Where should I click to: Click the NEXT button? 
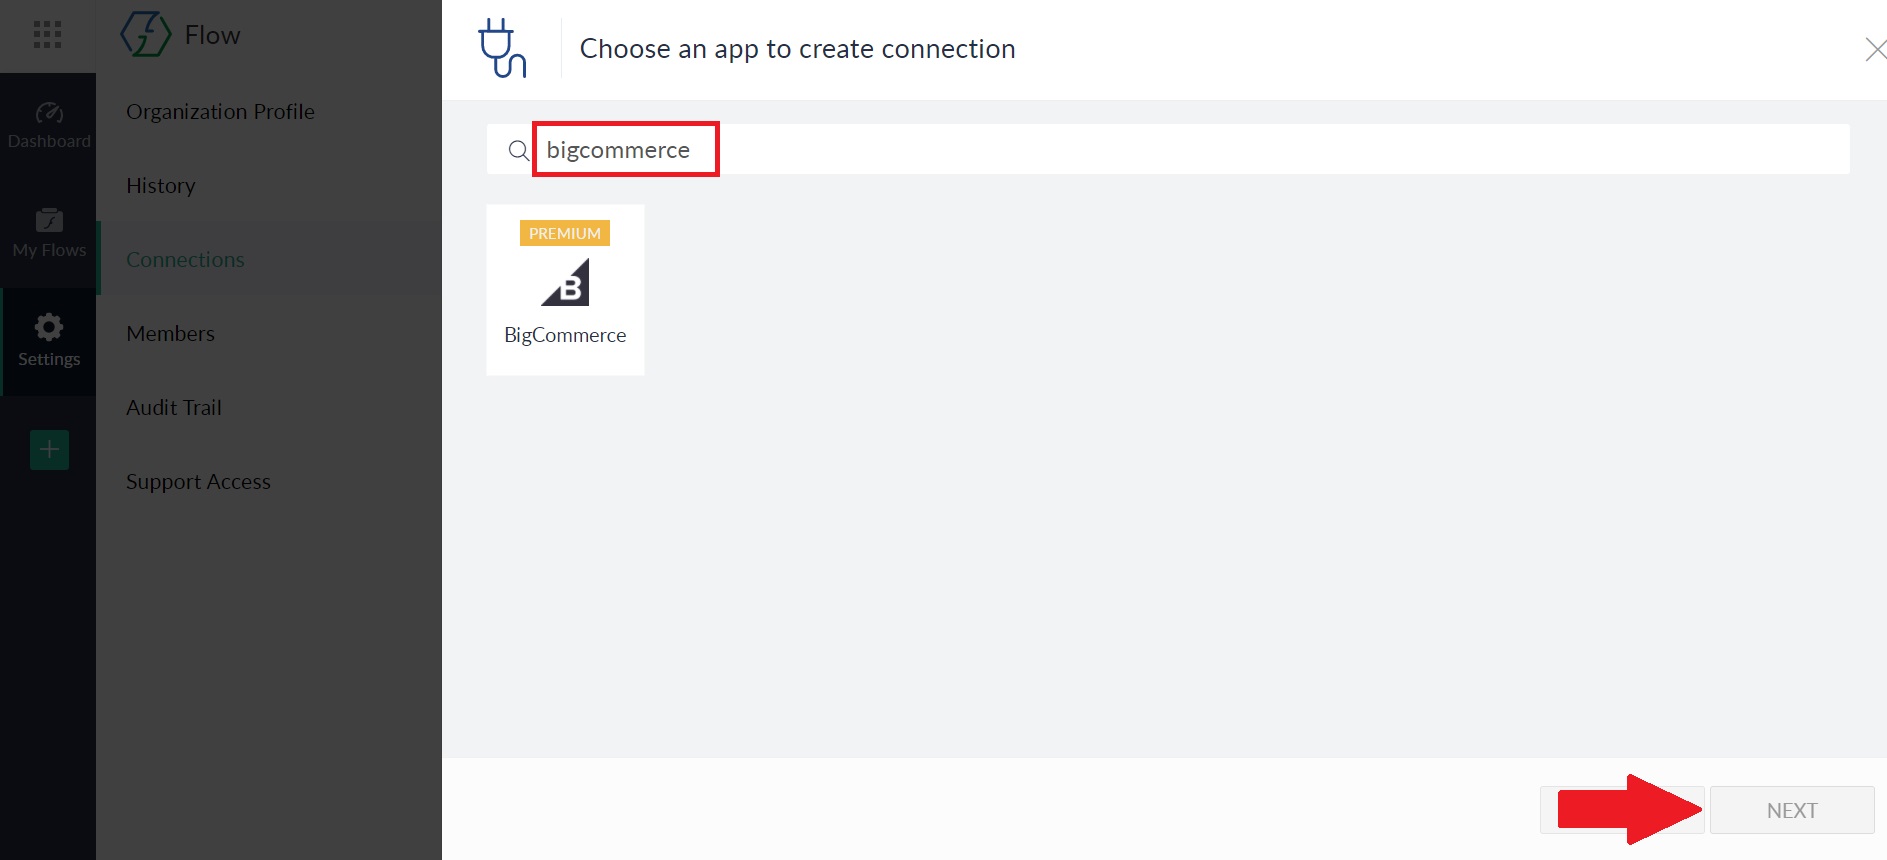[1791, 810]
